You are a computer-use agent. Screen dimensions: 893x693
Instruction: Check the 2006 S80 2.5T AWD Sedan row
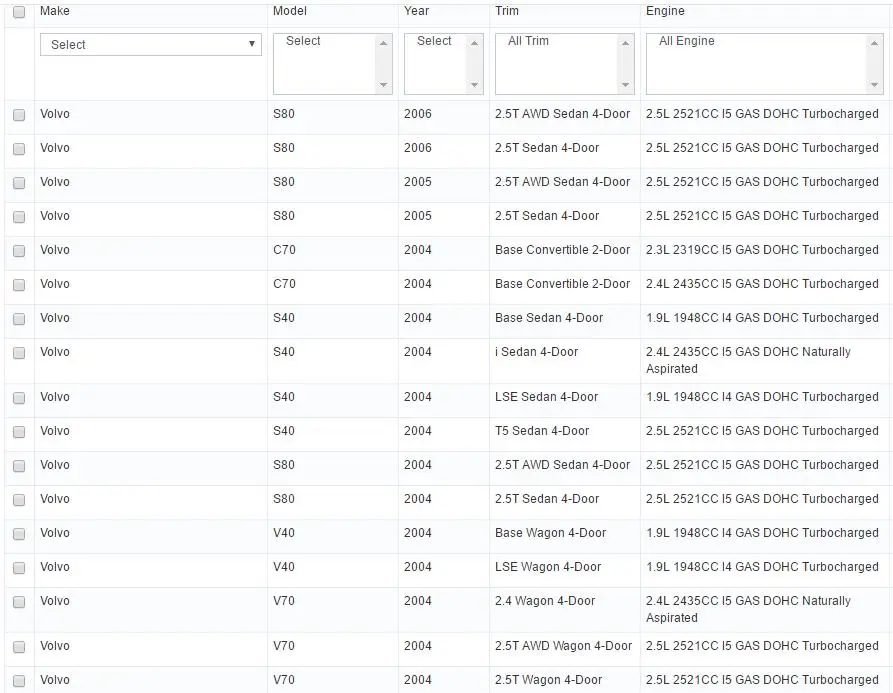coord(19,115)
